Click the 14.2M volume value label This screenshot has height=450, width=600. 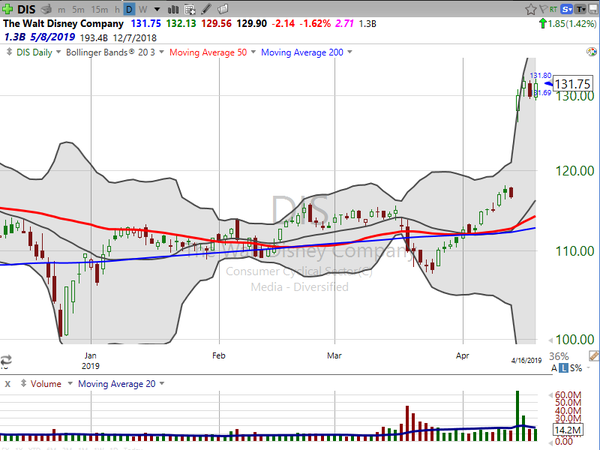coord(568,430)
